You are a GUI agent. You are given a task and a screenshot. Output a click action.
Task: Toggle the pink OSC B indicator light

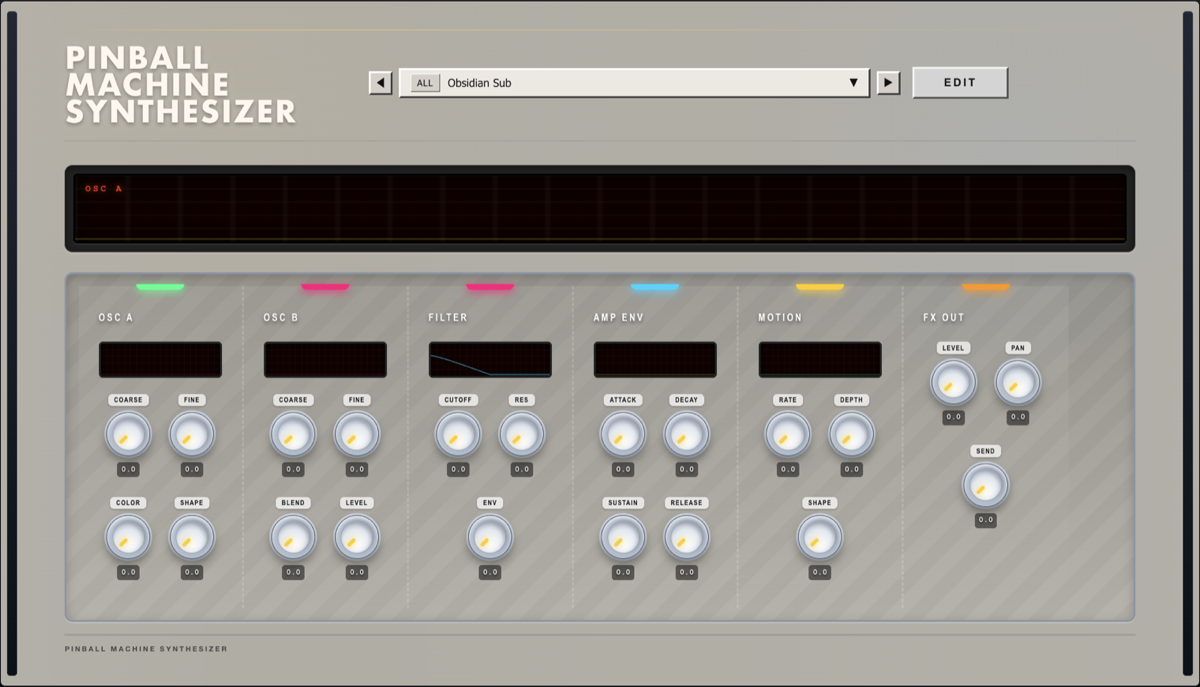[x=325, y=287]
